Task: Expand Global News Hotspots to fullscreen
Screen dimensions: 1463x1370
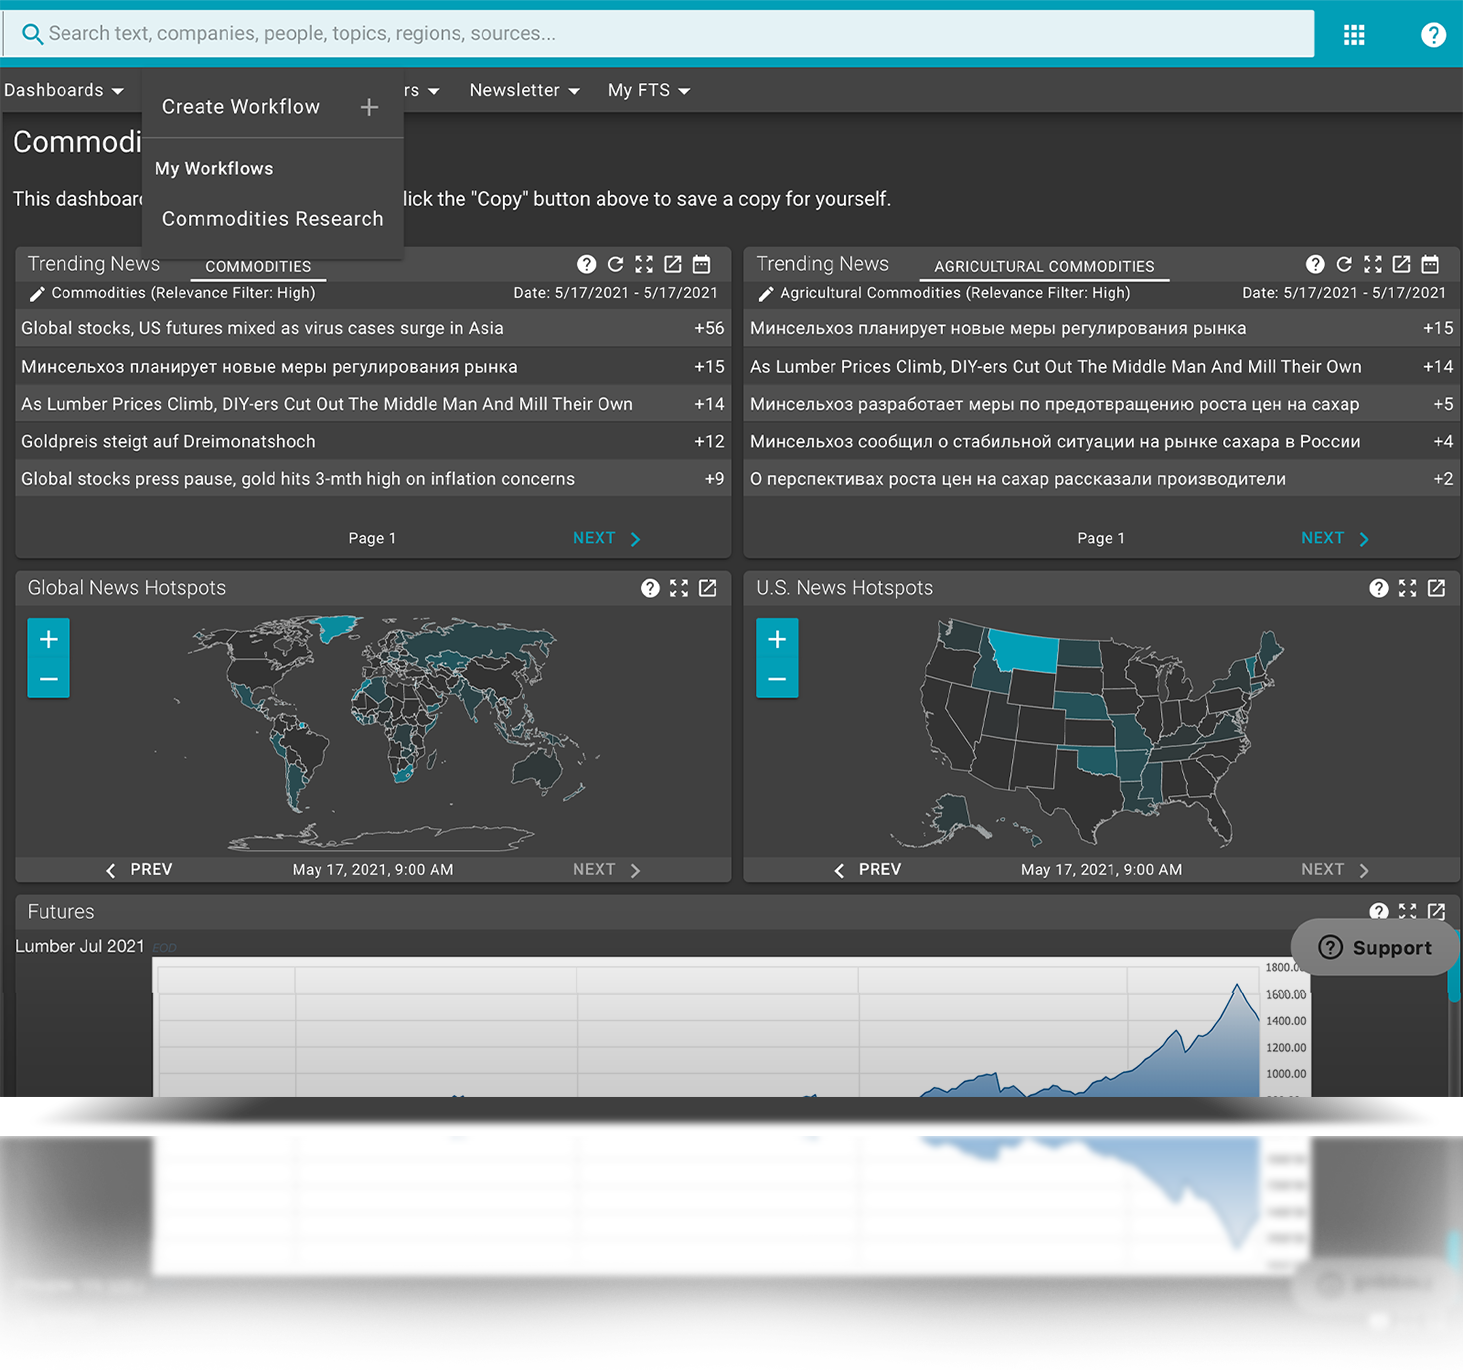Action: point(679,588)
